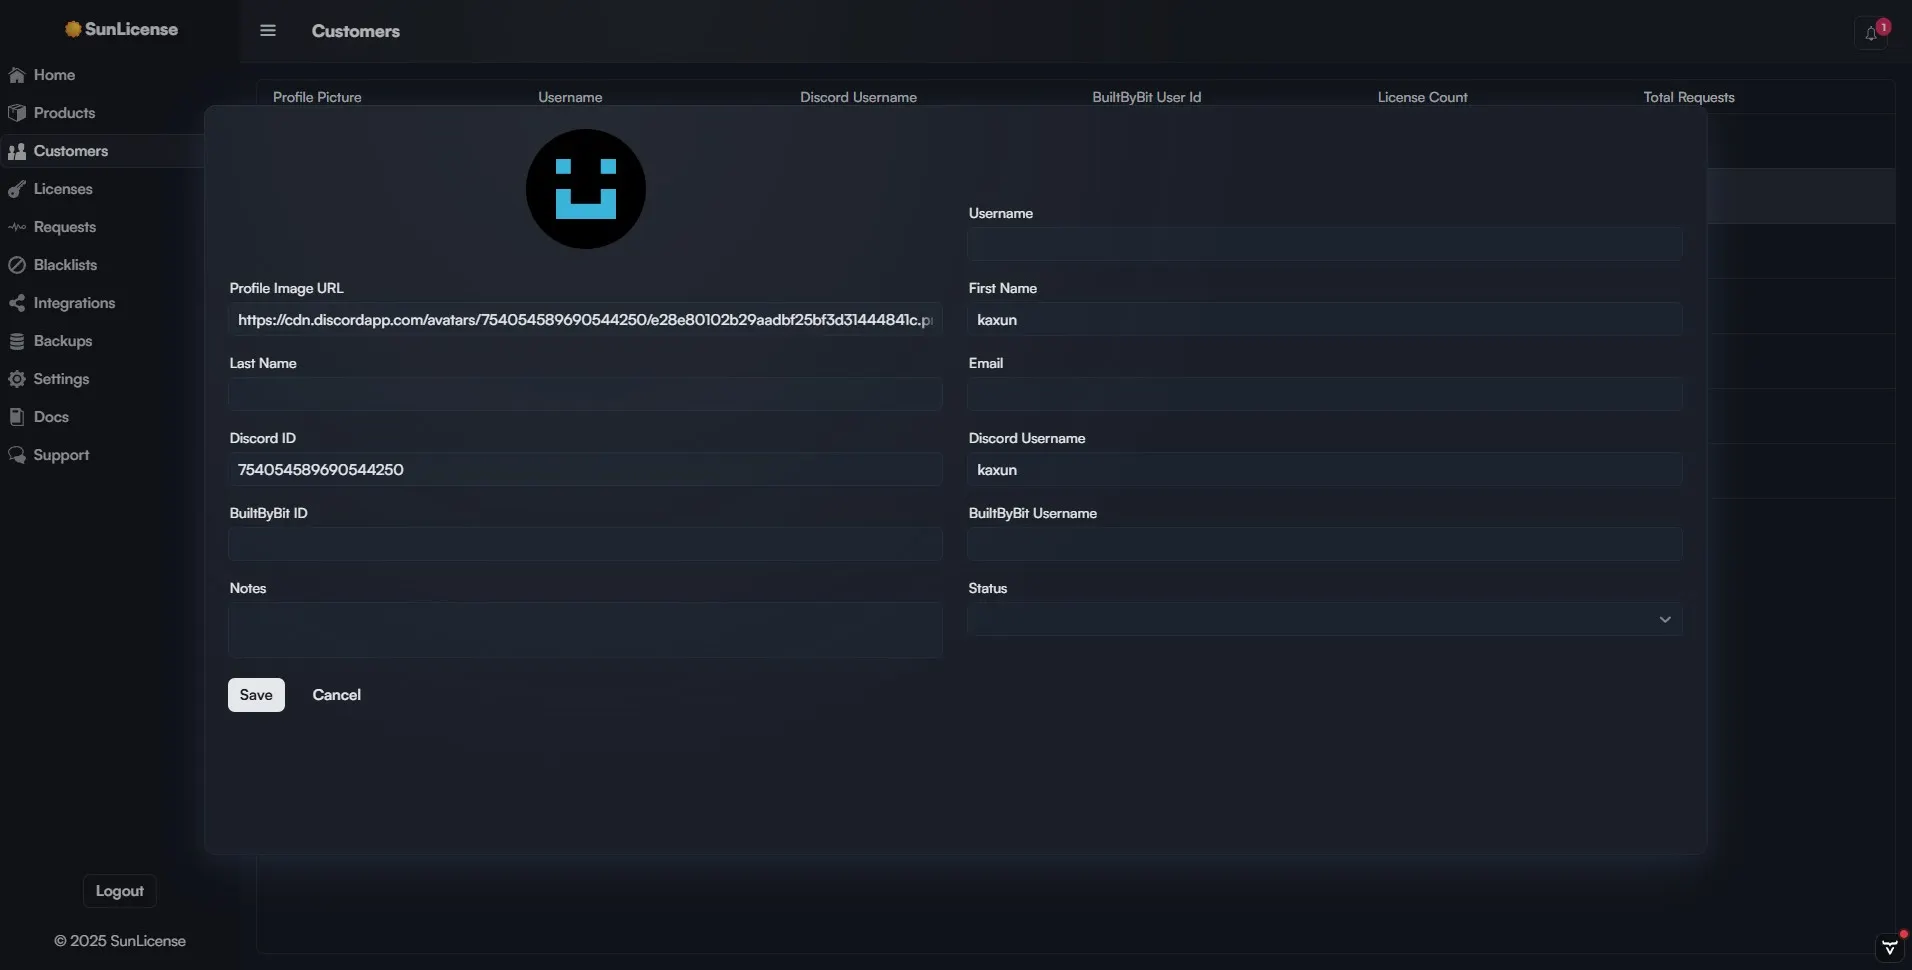Open Settings from the sidebar
Screen dimensions: 1912x970
[x=61, y=379]
